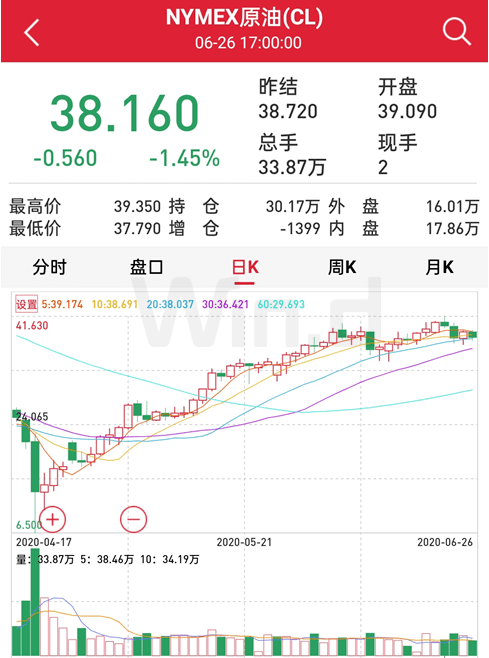
Task: Tap the 5-day MA value 39.174
Action: coord(62,304)
